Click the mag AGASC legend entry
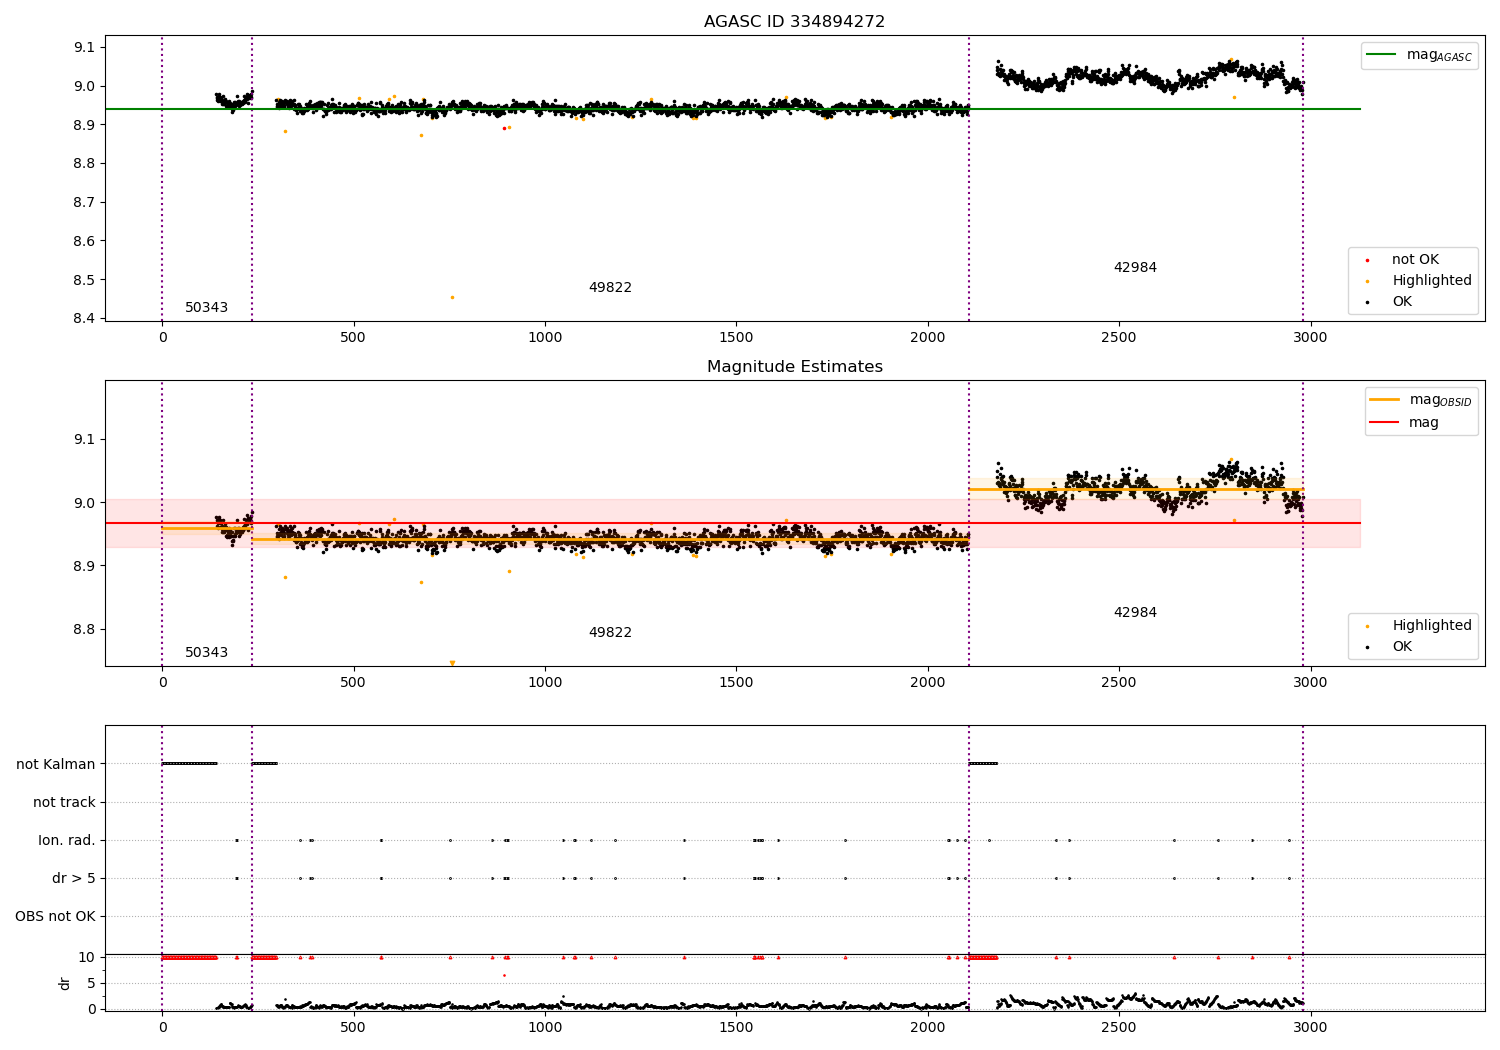Image resolution: width=1500 pixels, height=1050 pixels. click(x=1419, y=56)
